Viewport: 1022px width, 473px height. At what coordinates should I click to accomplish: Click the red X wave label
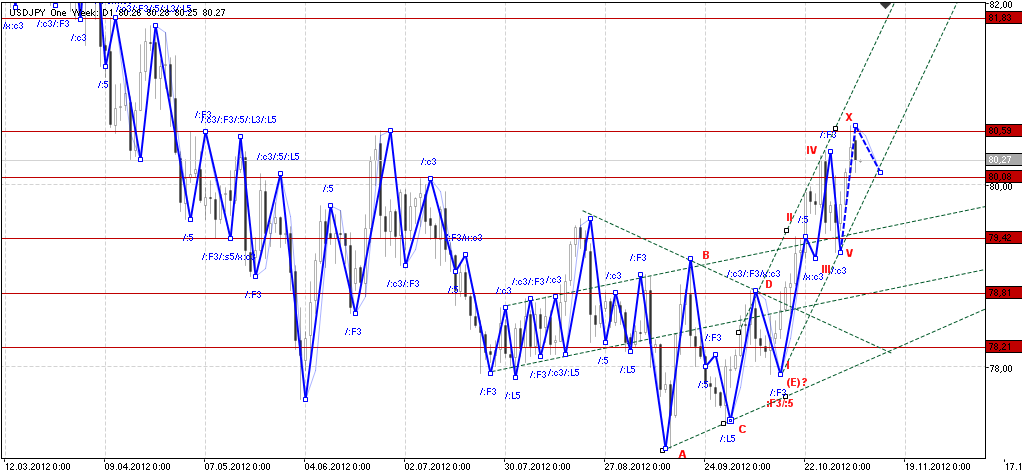point(850,118)
